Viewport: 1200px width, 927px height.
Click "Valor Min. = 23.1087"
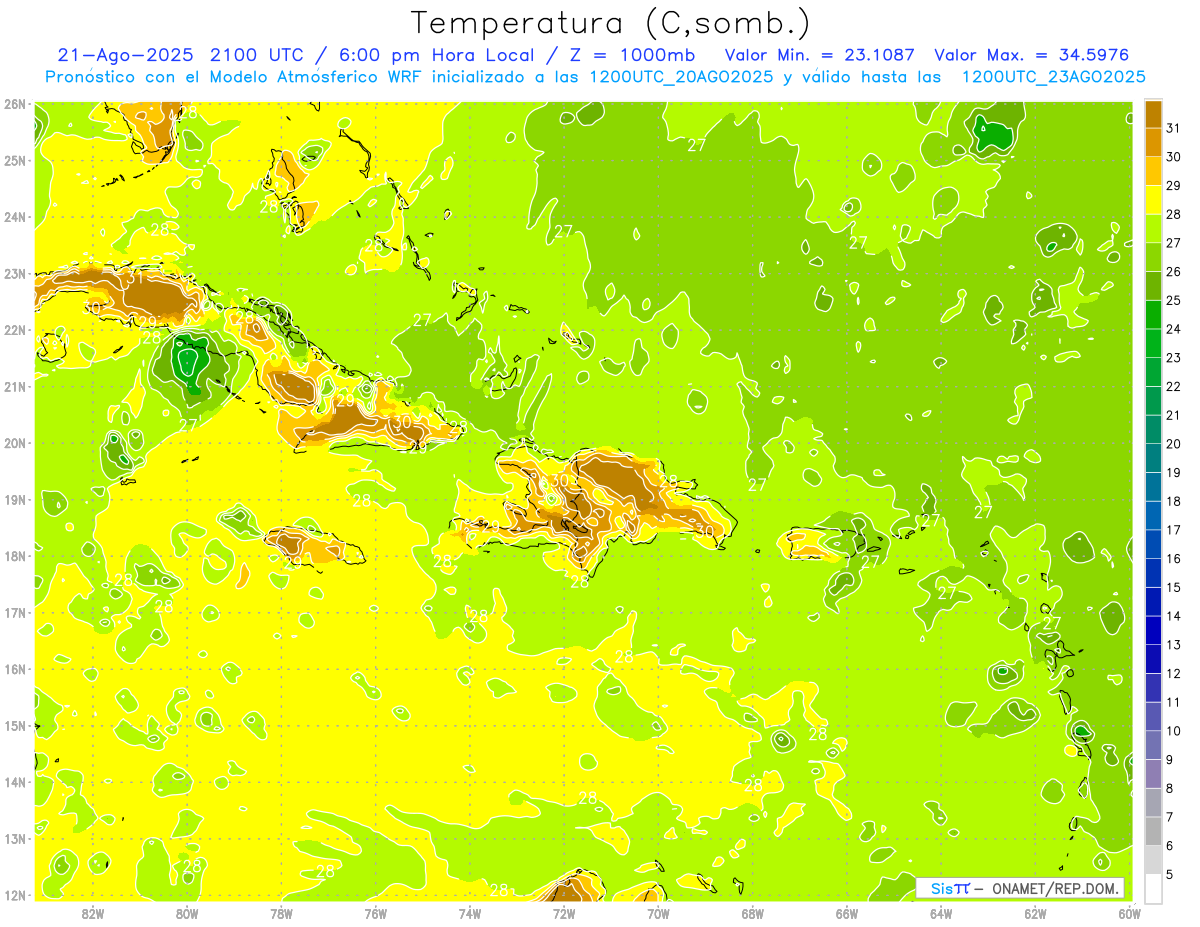(820, 55)
